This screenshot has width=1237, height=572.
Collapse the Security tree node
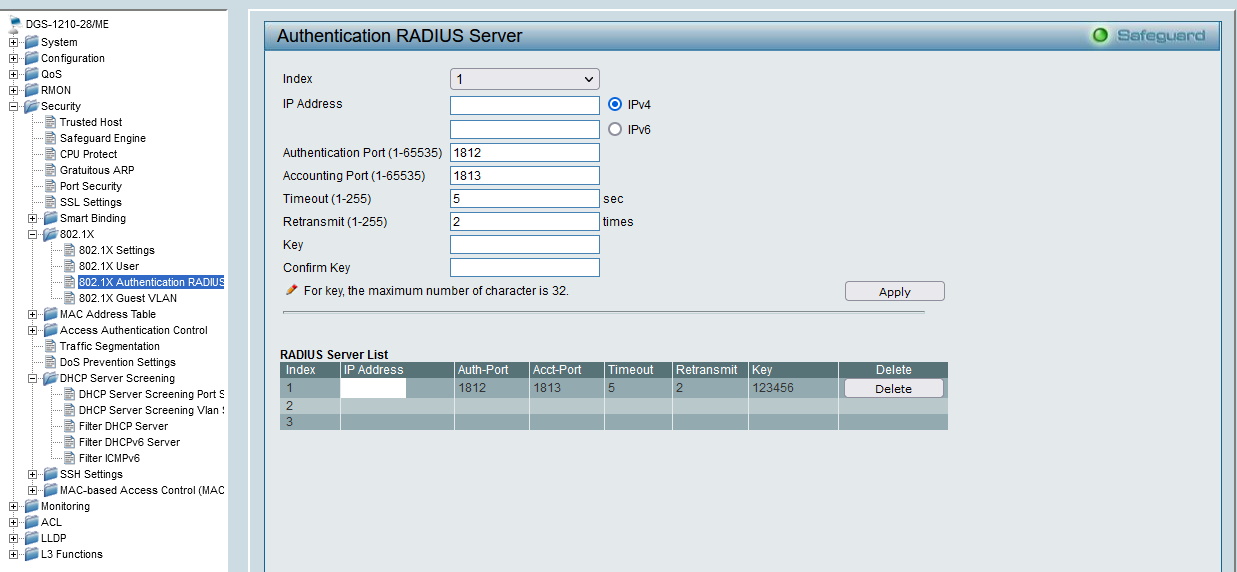14,106
